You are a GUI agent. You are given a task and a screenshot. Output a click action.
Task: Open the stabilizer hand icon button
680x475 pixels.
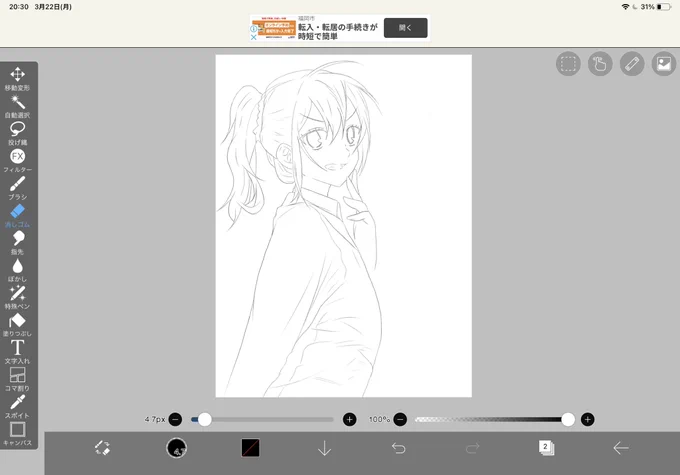click(600, 64)
